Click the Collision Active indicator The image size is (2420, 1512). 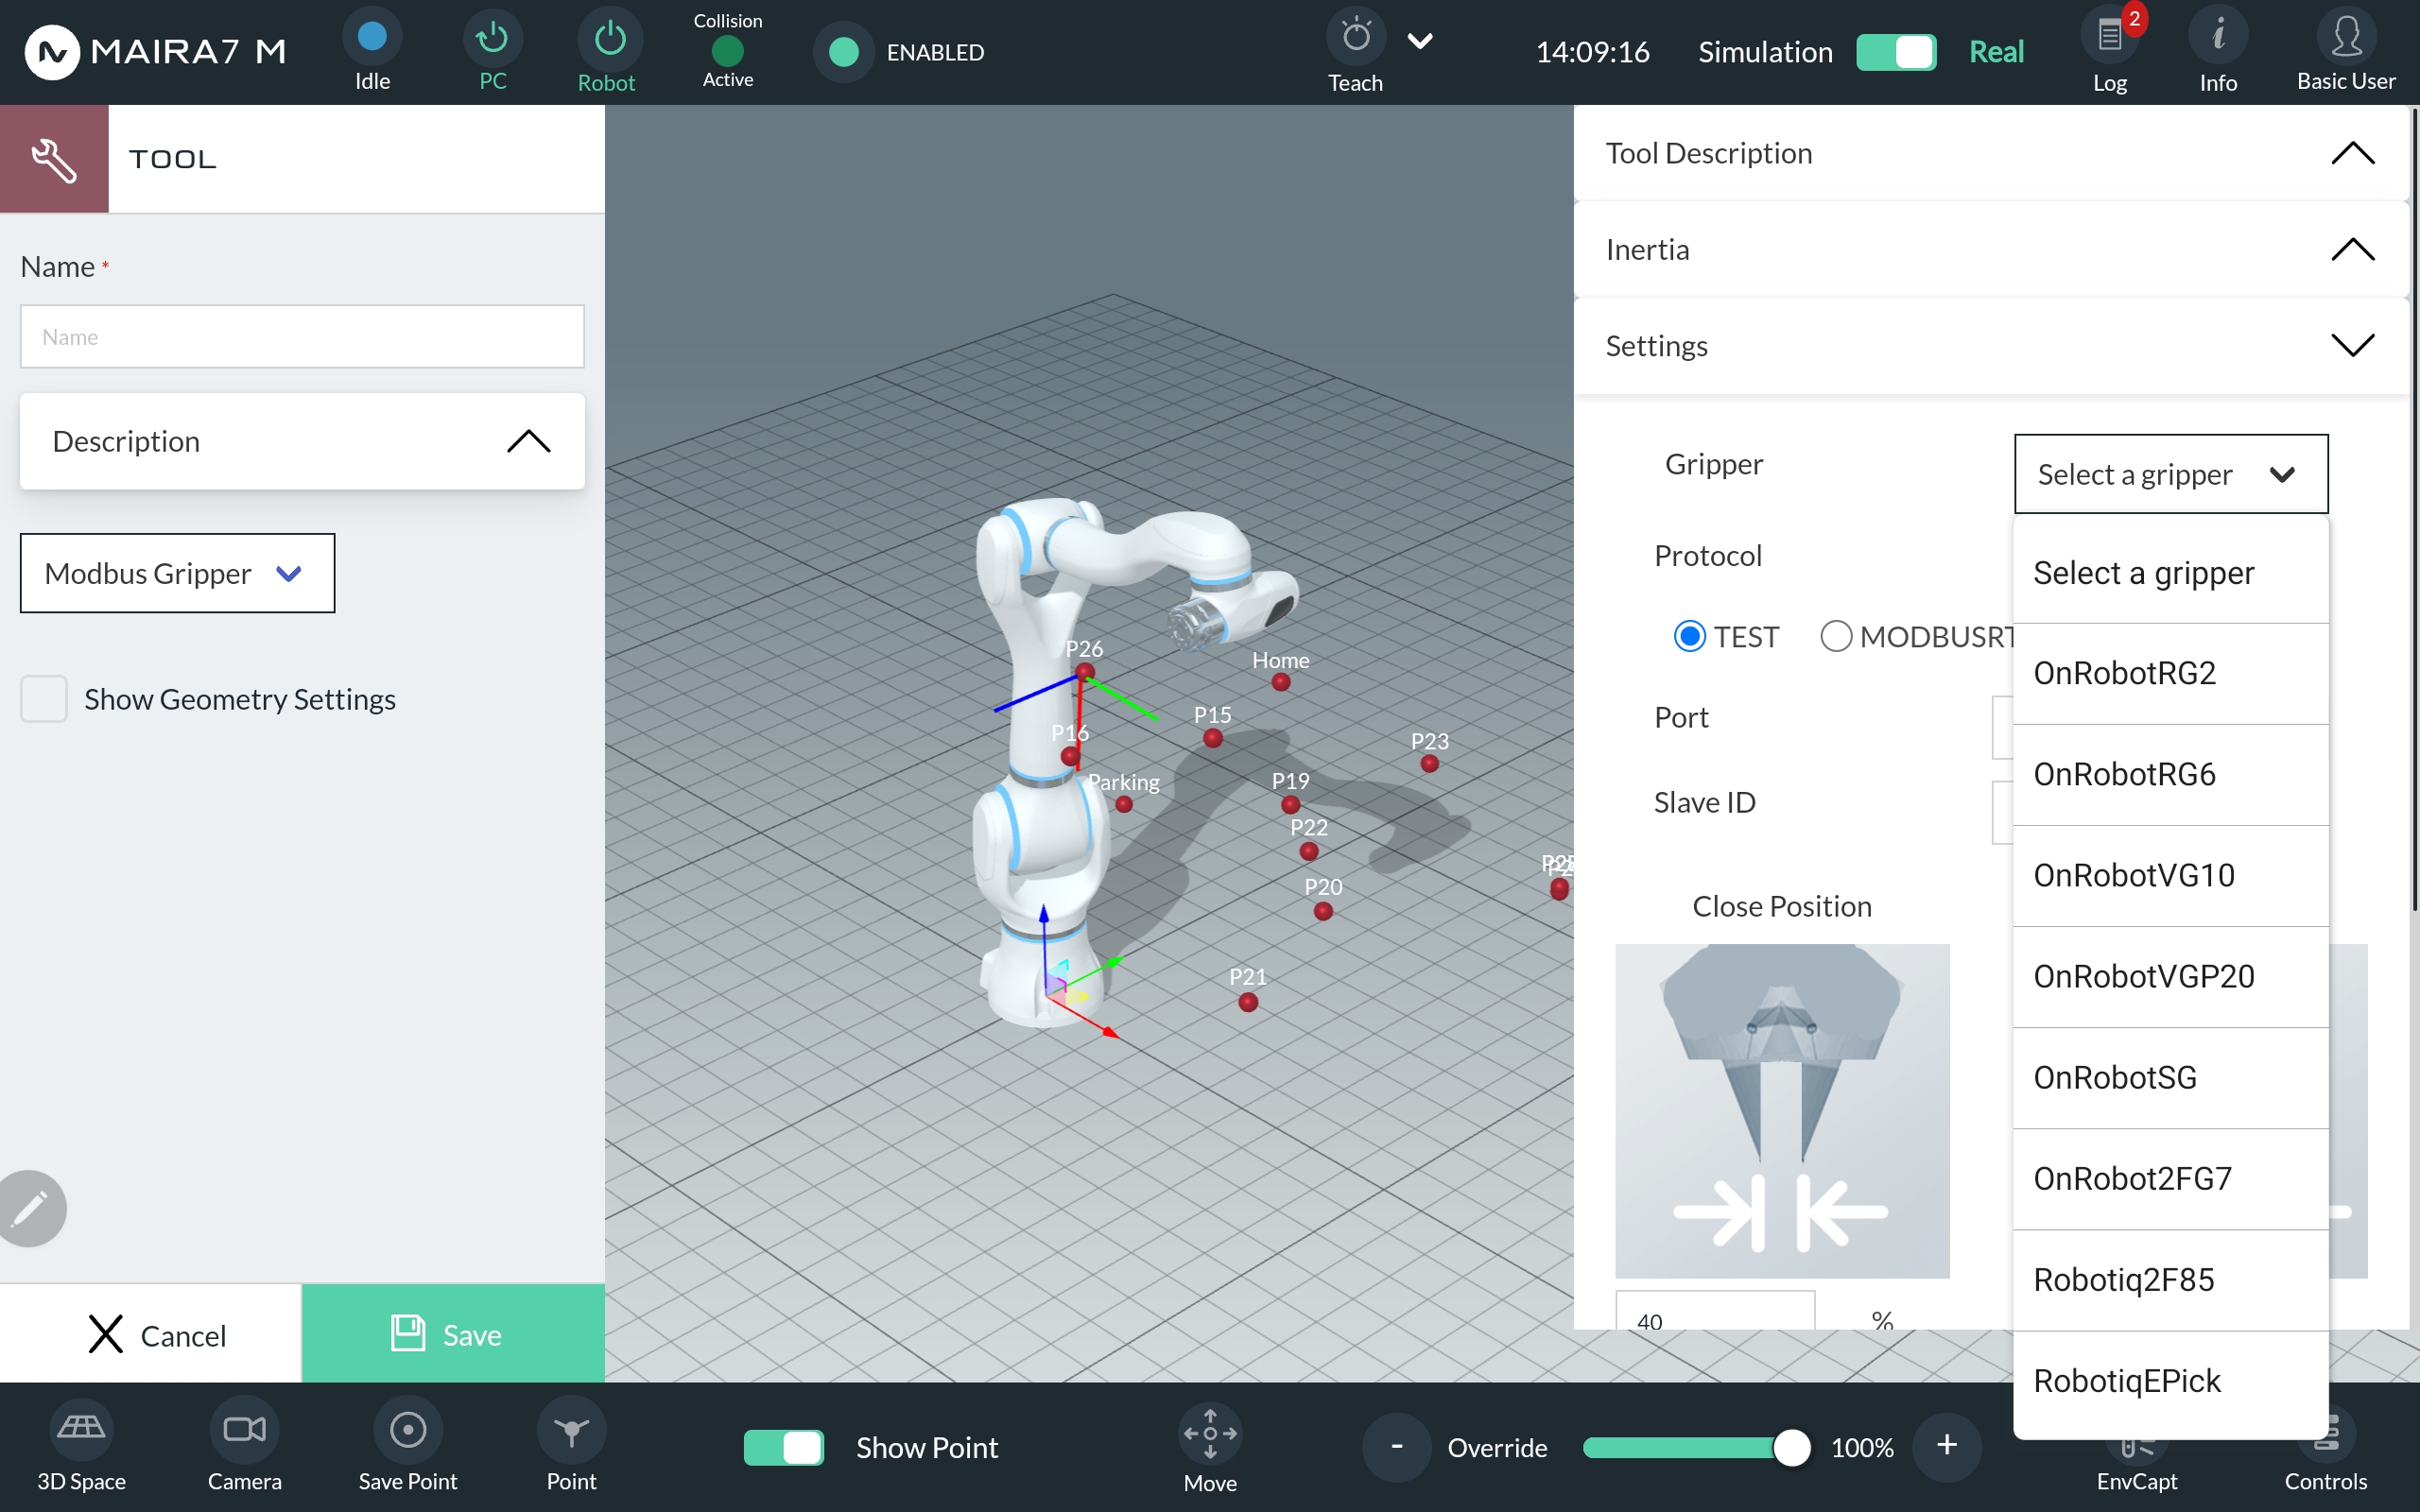click(727, 50)
